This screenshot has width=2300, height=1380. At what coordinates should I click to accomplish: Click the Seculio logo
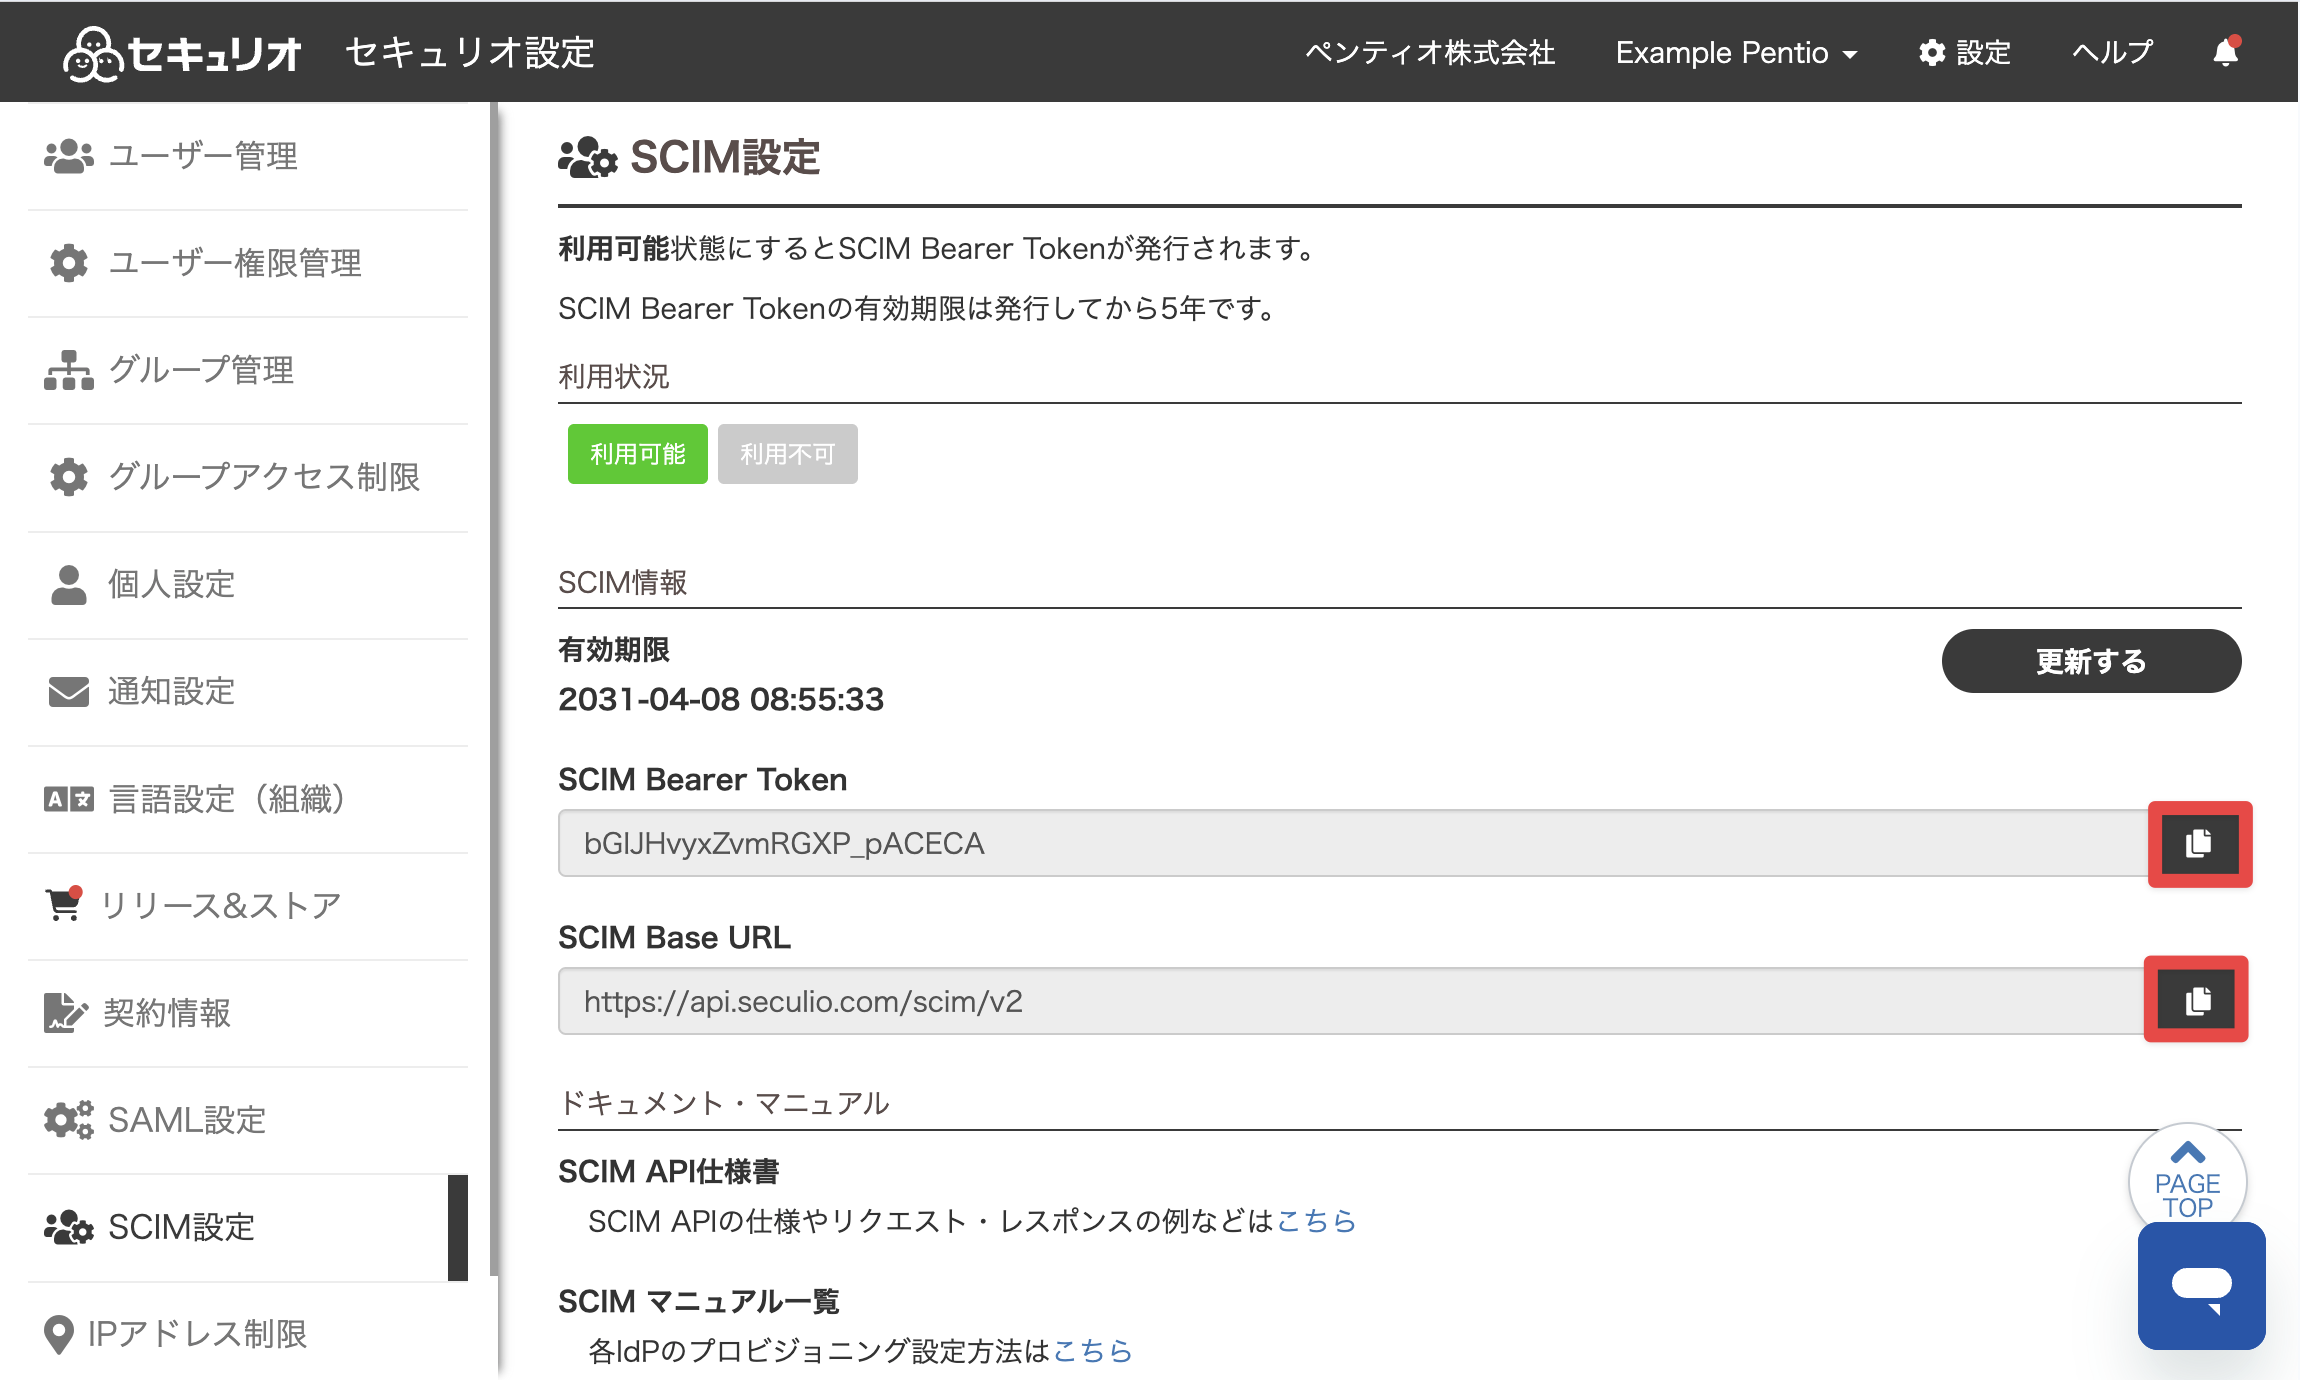tap(182, 53)
